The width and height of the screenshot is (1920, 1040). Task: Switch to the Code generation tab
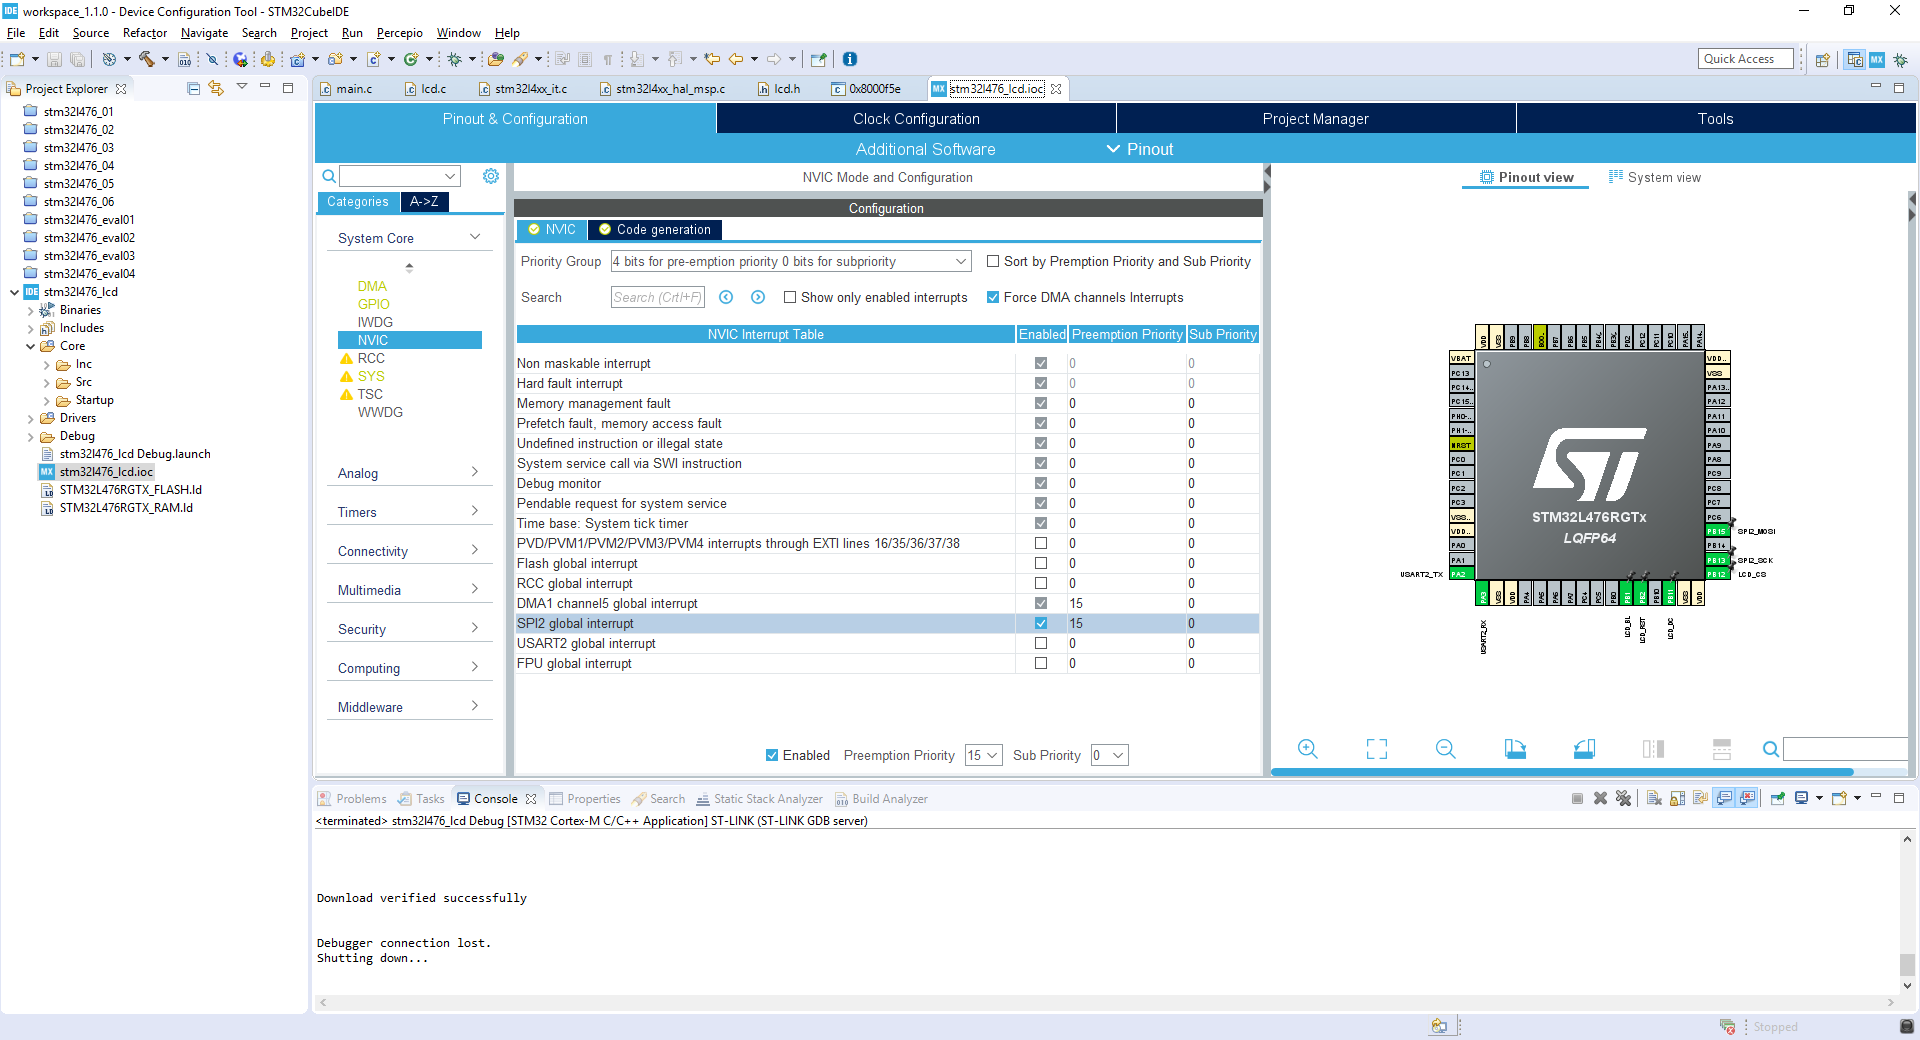(655, 229)
